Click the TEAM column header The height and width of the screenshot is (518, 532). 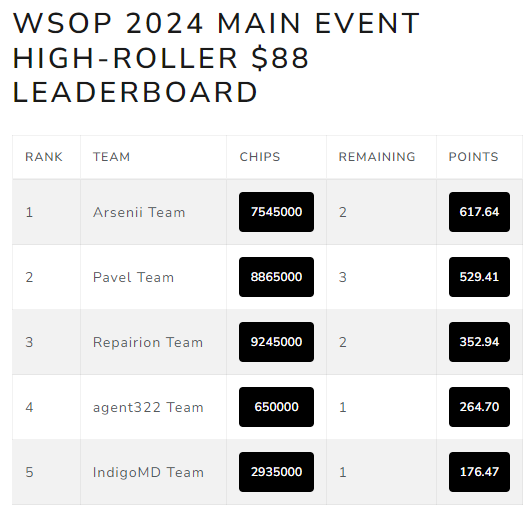tap(112, 157)
